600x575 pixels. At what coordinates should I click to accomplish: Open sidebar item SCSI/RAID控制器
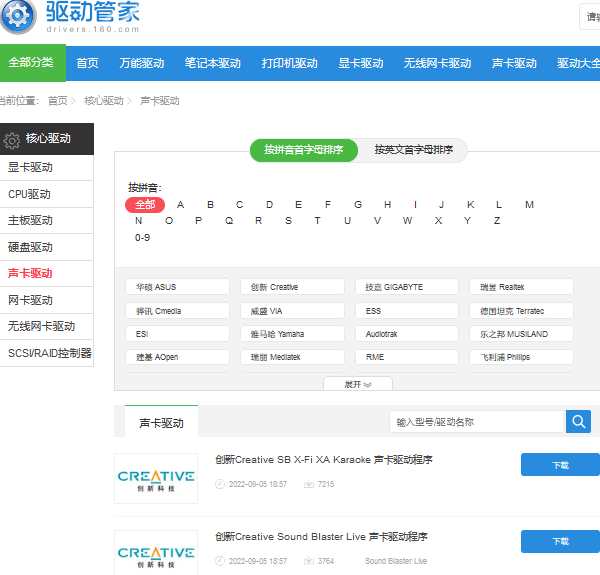[47, 353]
